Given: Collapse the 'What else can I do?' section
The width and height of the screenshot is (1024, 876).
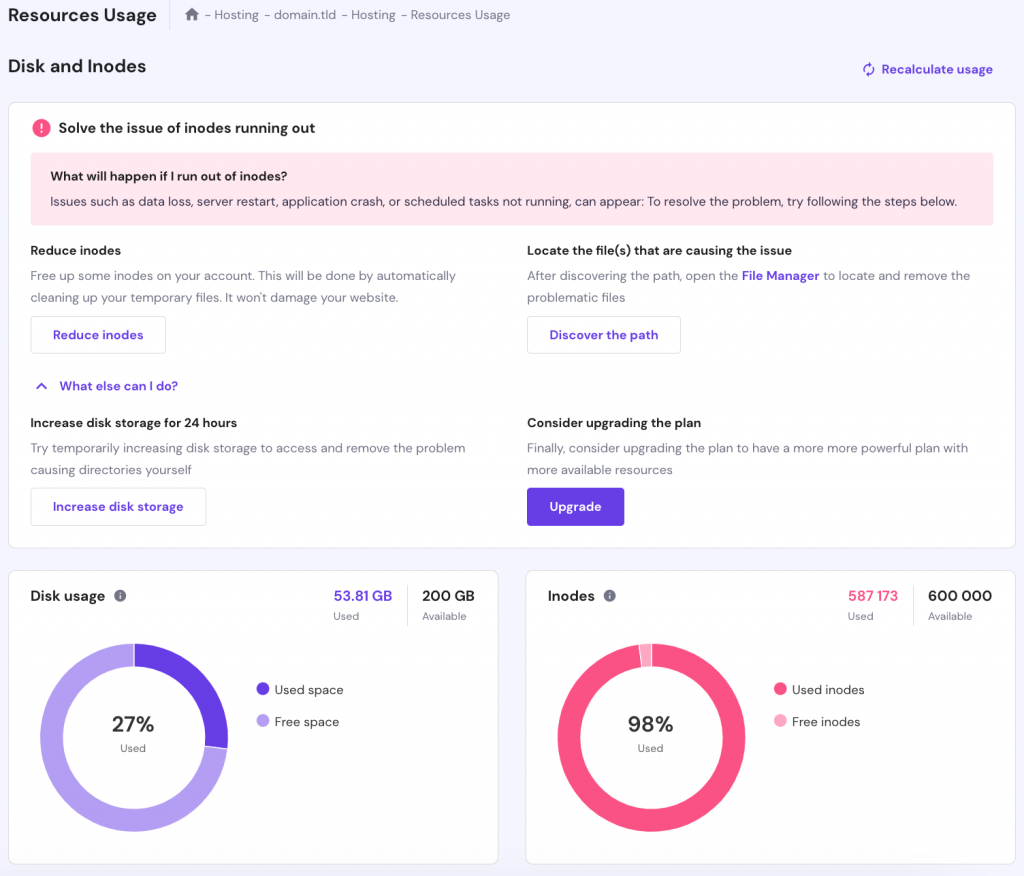Looking at the screenshot, I should 107,386.
